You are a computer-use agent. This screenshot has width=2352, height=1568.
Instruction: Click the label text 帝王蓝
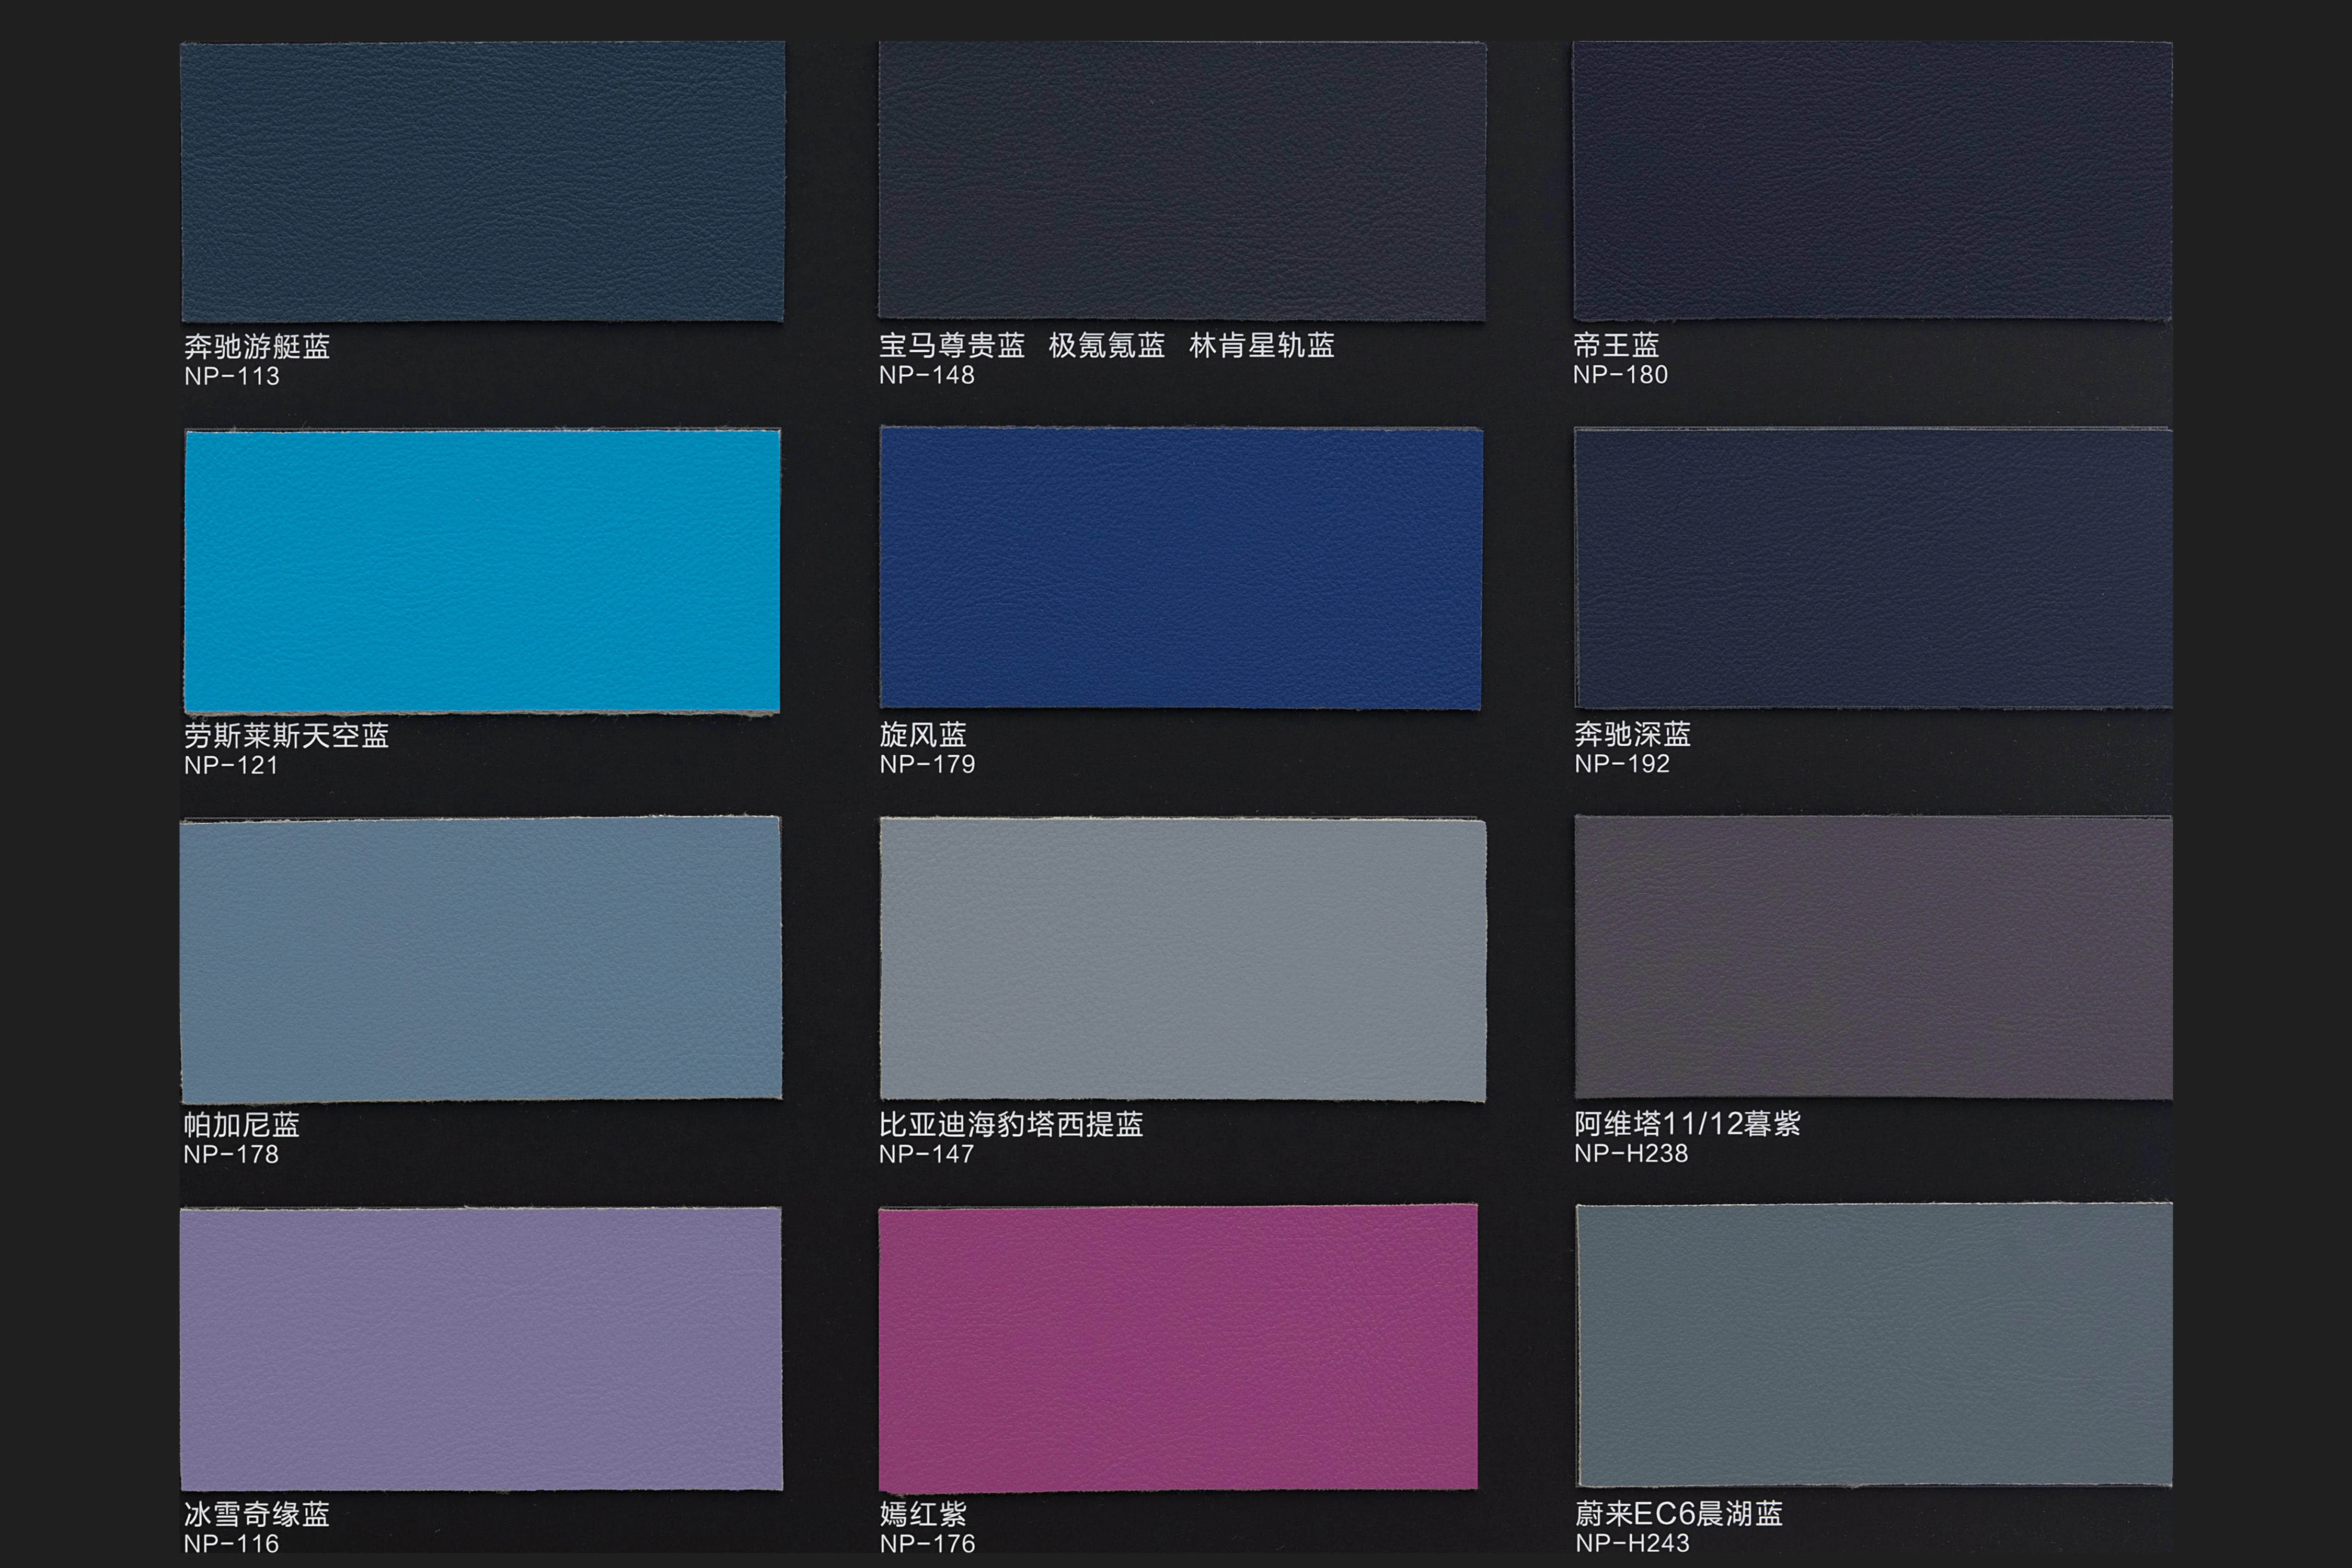pos(1616,346)
